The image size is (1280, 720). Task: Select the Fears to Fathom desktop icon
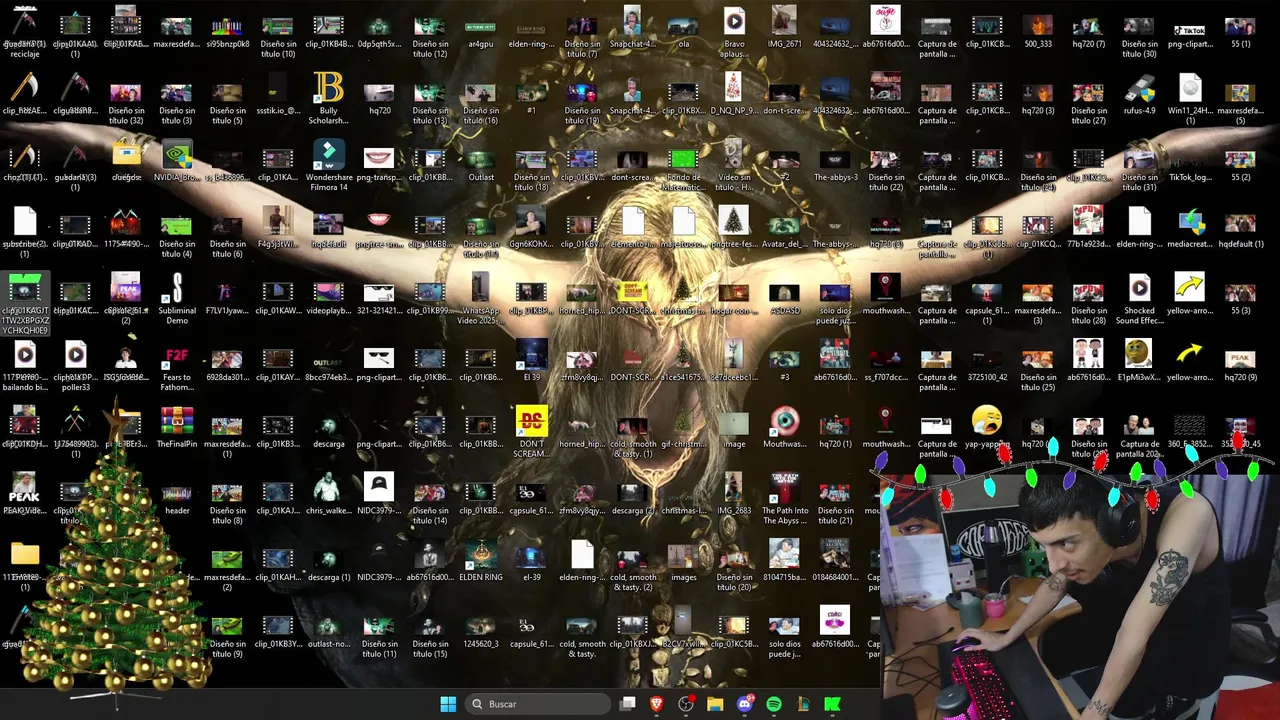pos(177,365)
